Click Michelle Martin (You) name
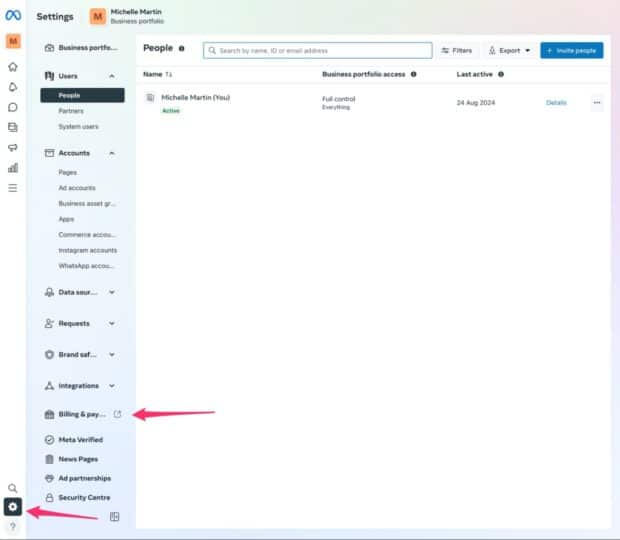The image size is (620, 540). 196,98
